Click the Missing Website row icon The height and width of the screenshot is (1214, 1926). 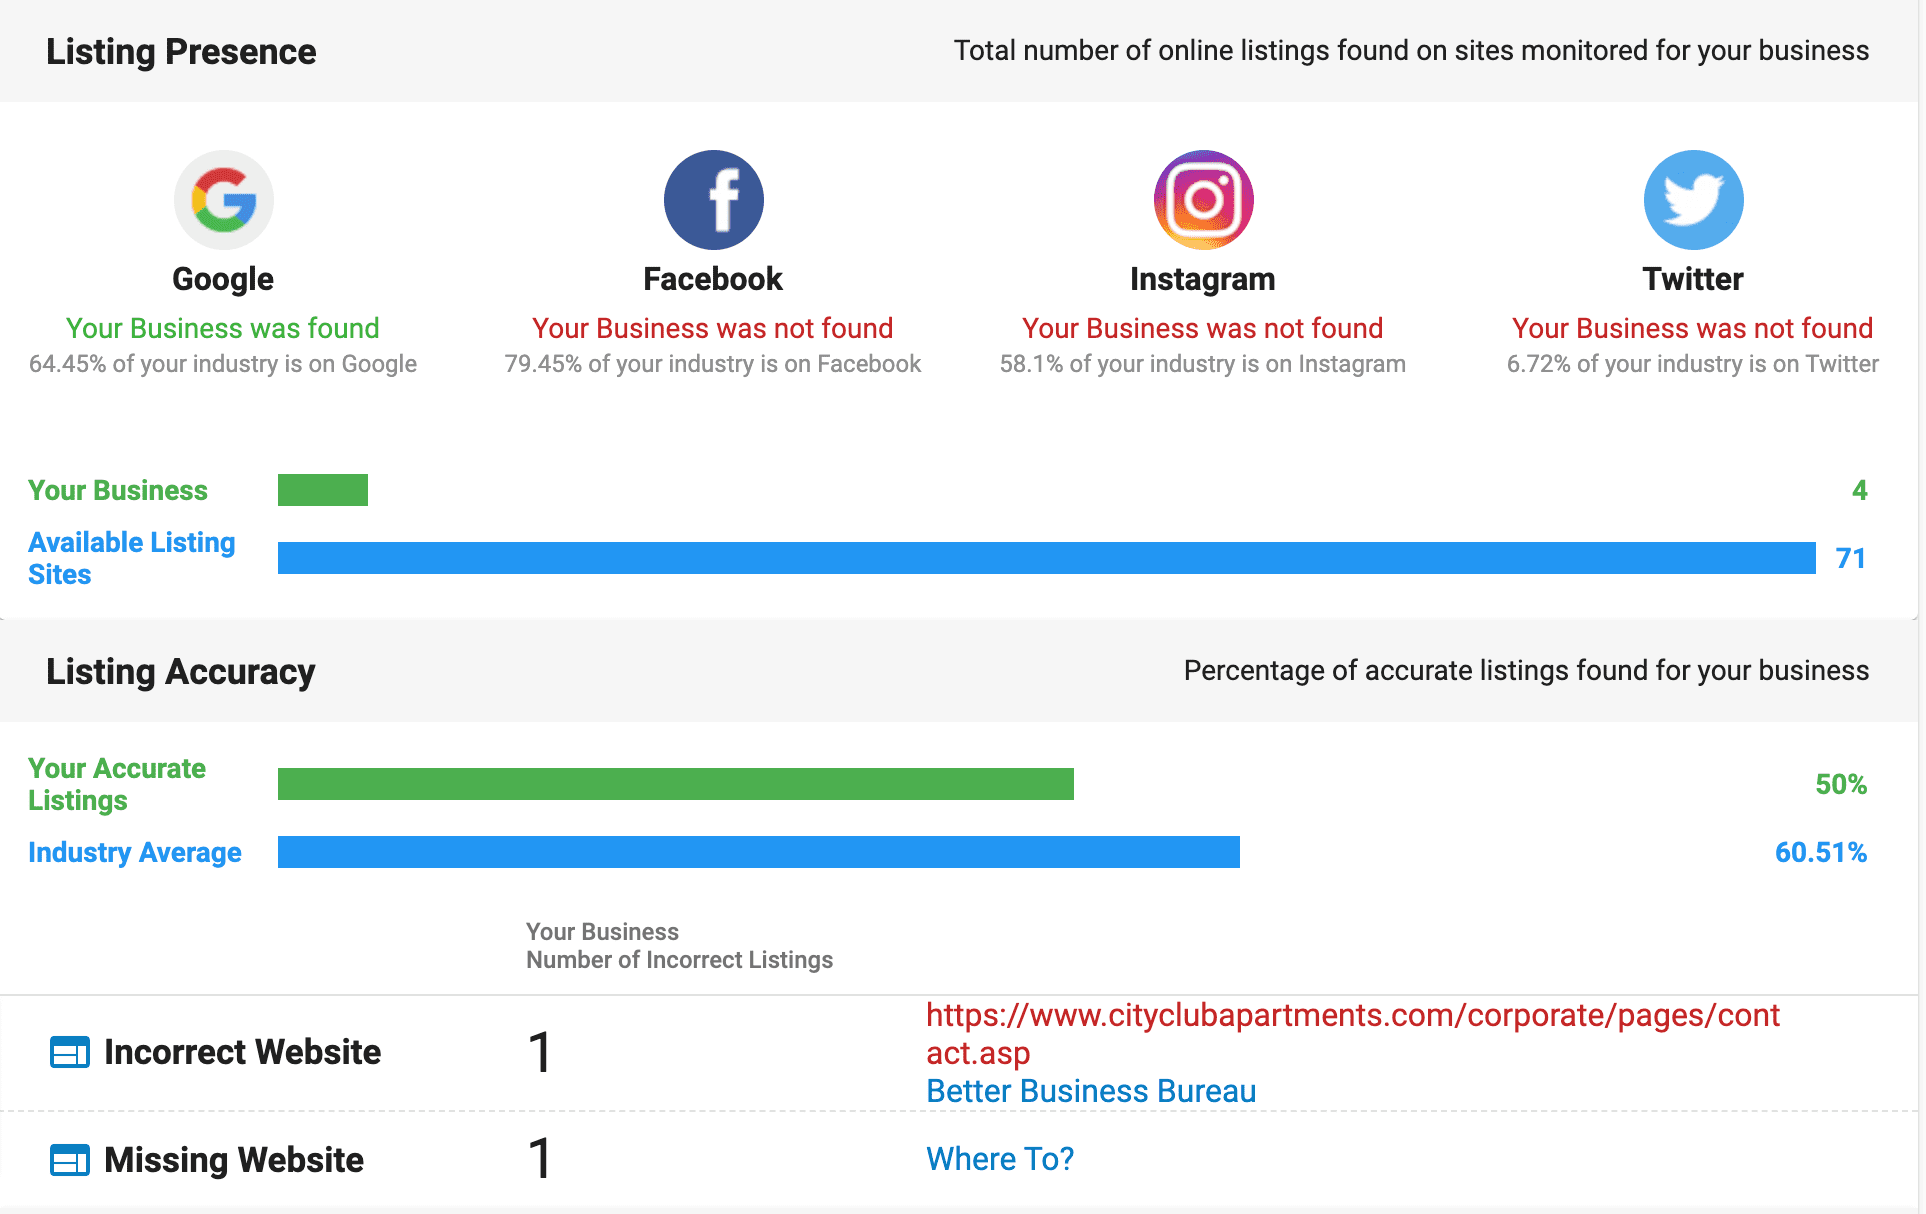(70, 1160)
